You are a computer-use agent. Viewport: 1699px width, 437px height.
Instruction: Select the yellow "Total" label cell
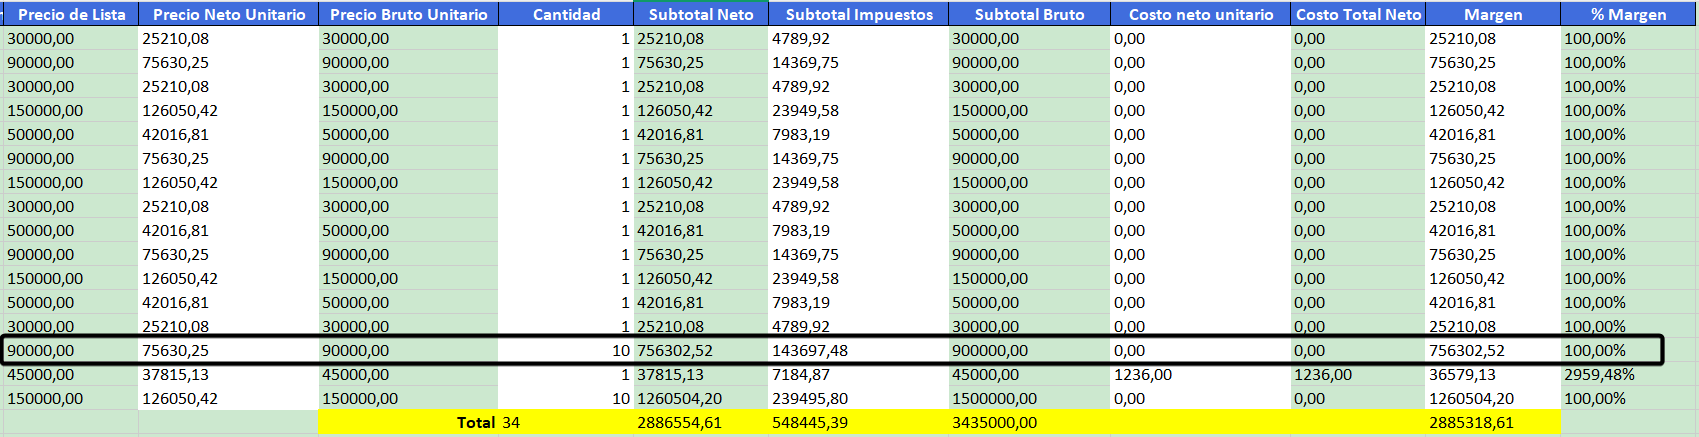408,423
